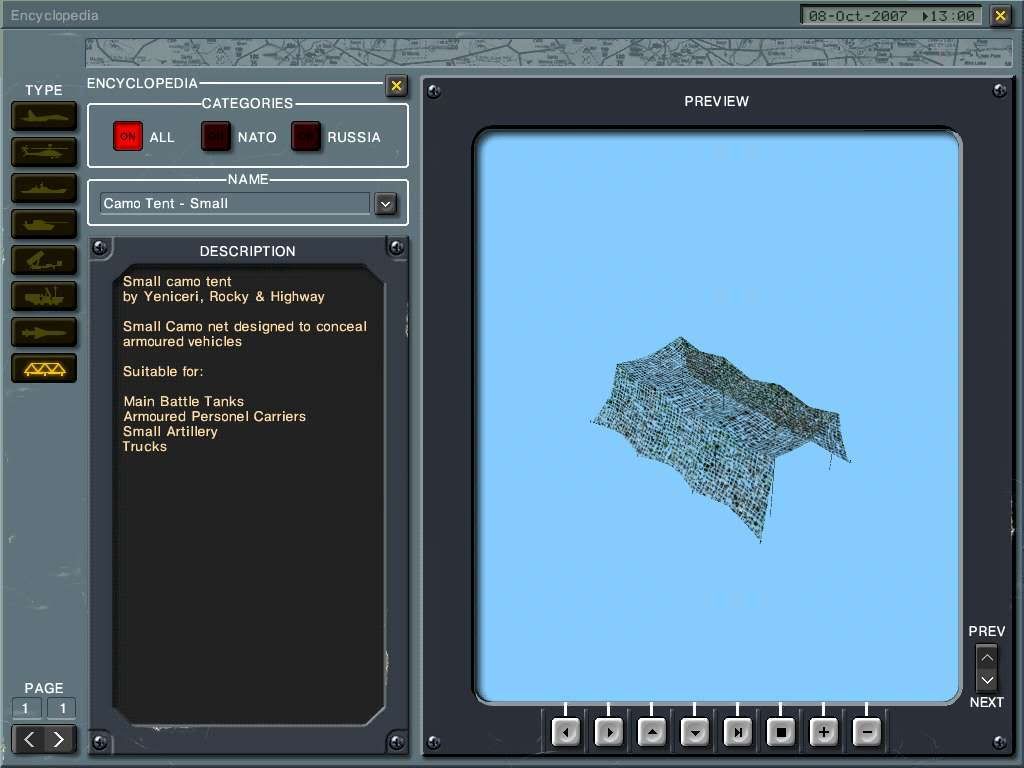1024x768 pixels.
Task: Click the PREVIEW panel header
Action: coord(716,101)
